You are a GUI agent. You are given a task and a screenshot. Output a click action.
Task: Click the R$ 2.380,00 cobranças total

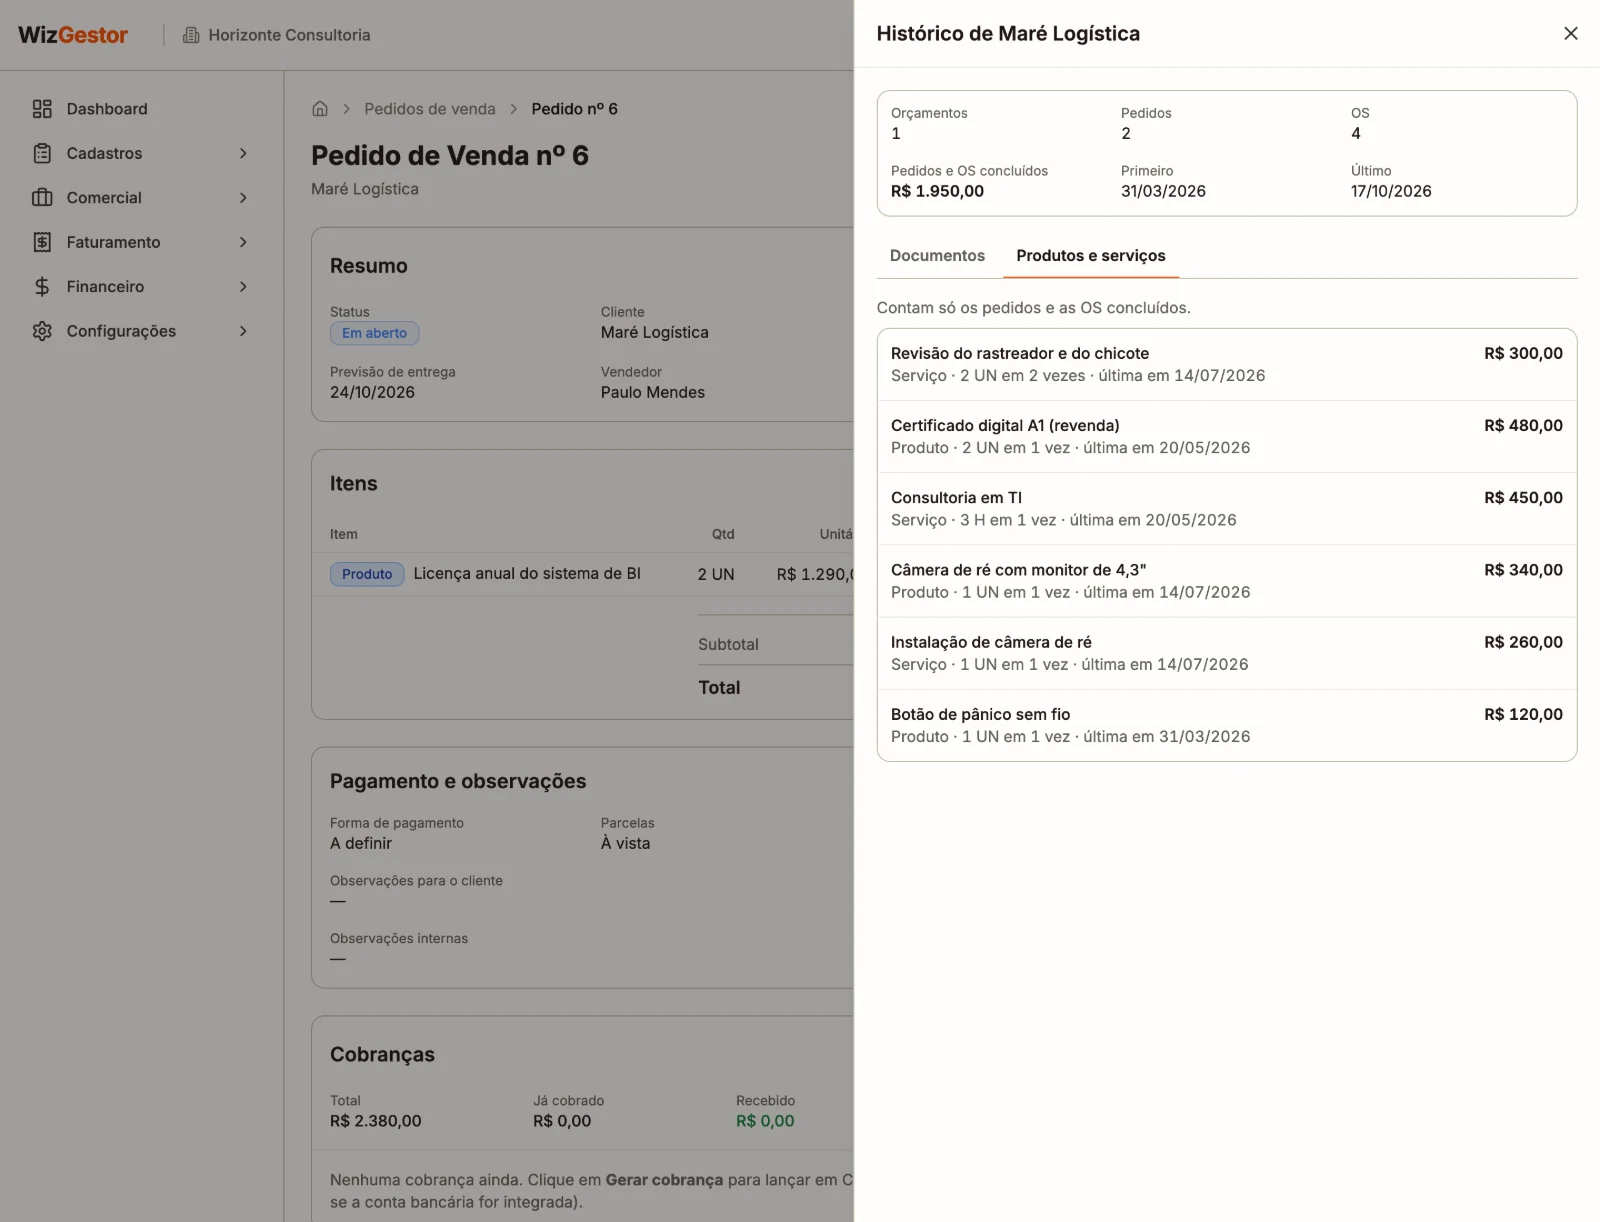click(376, 1121)
